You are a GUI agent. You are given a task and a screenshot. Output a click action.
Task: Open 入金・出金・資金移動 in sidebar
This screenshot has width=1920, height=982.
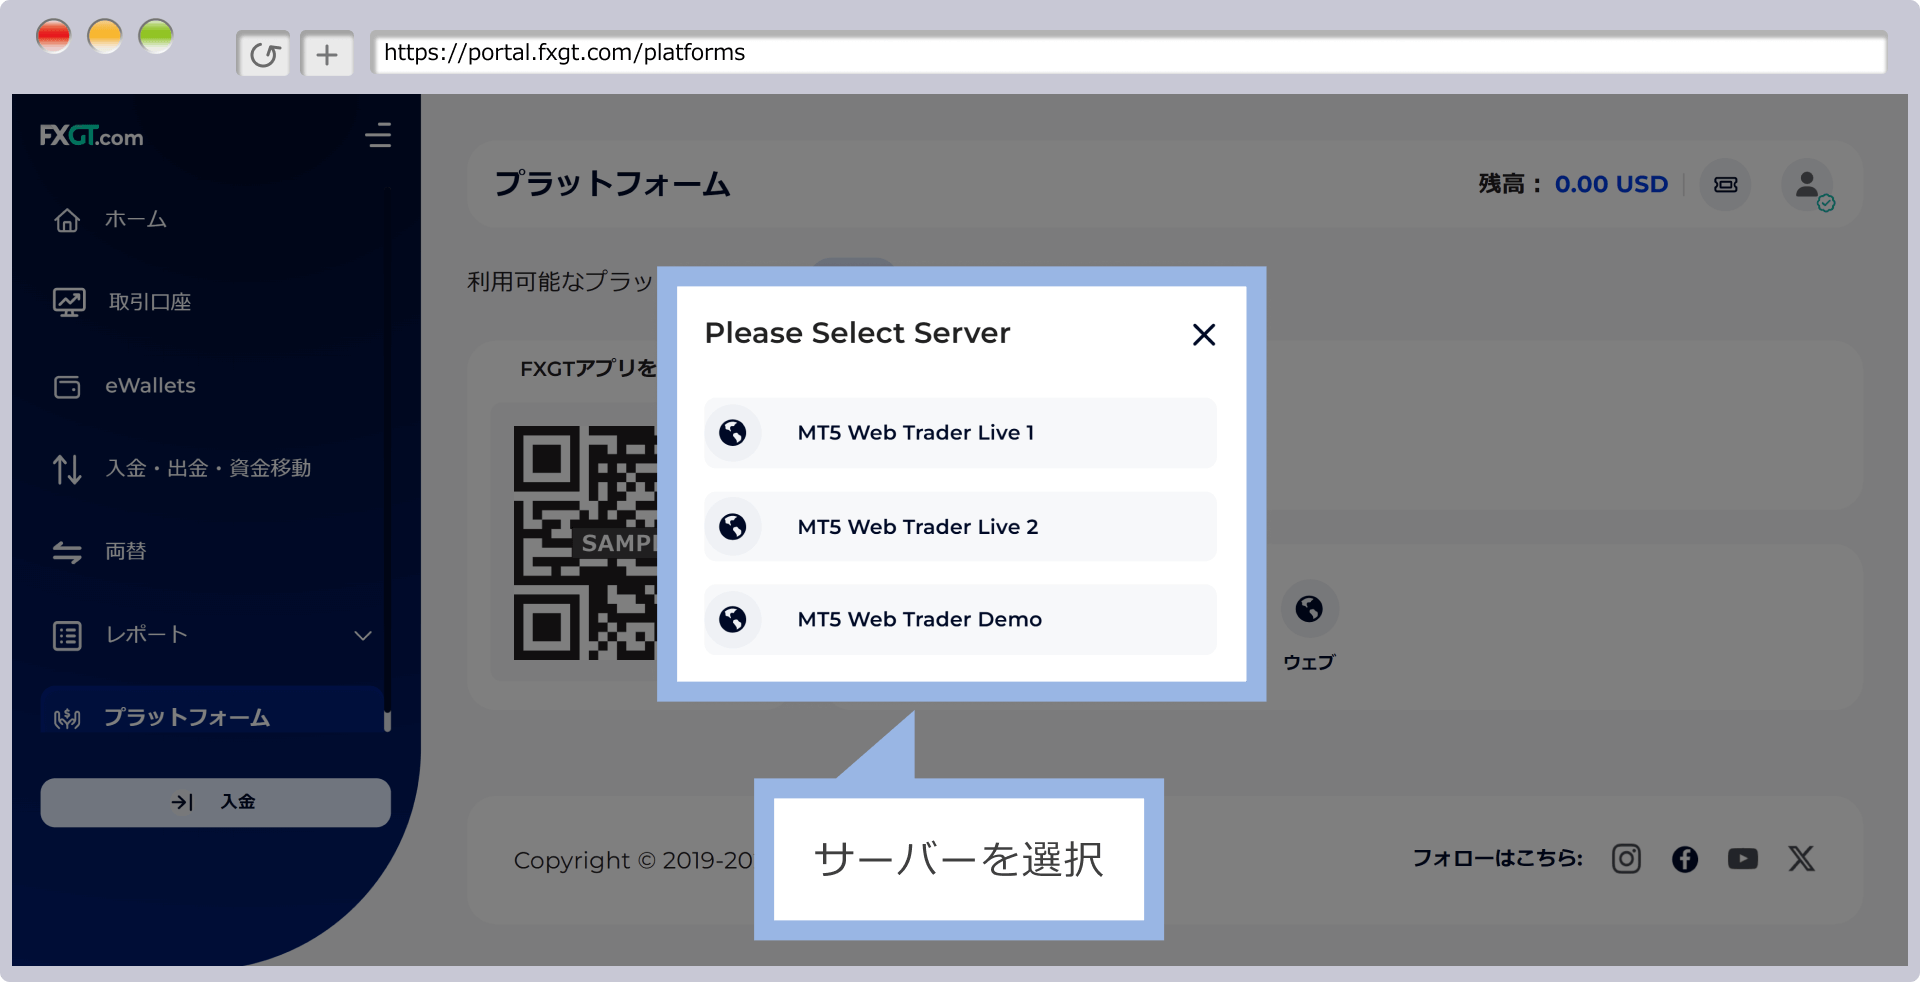[x=208, y=468]
